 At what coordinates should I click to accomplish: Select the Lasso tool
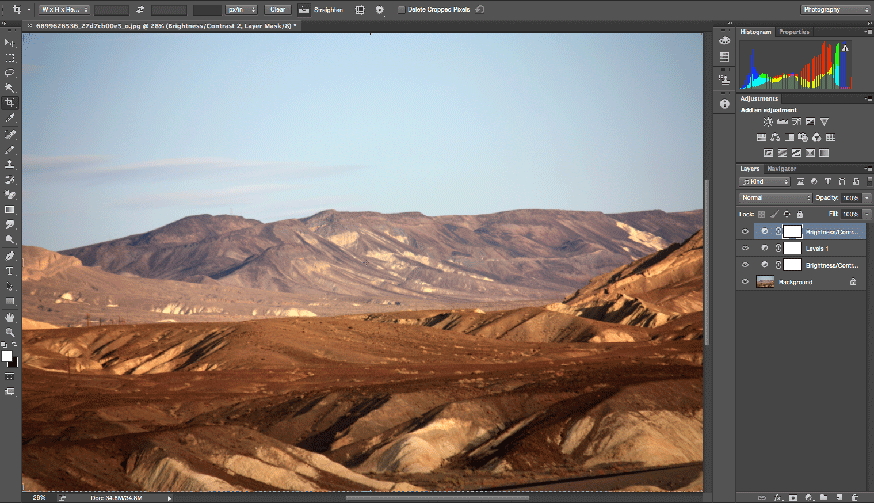pyautogui.click(x=10, y=73)
